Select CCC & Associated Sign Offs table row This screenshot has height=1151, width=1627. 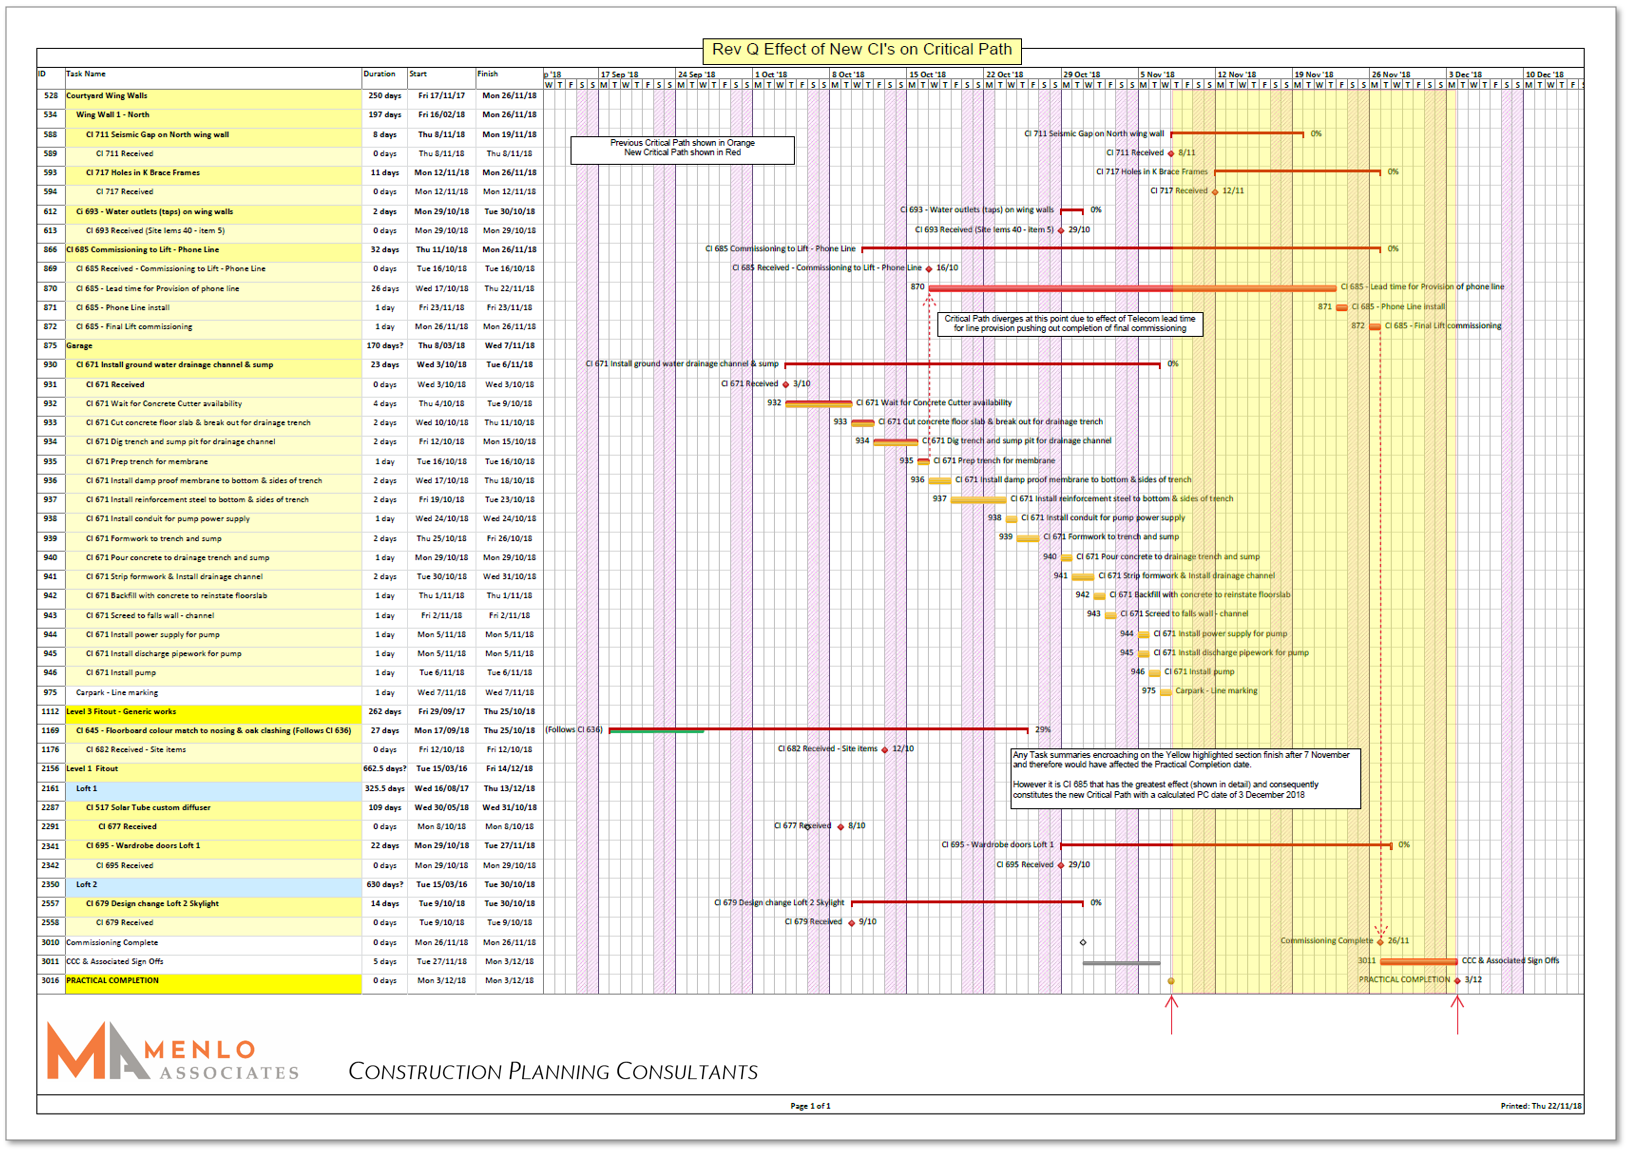[290, 962]
